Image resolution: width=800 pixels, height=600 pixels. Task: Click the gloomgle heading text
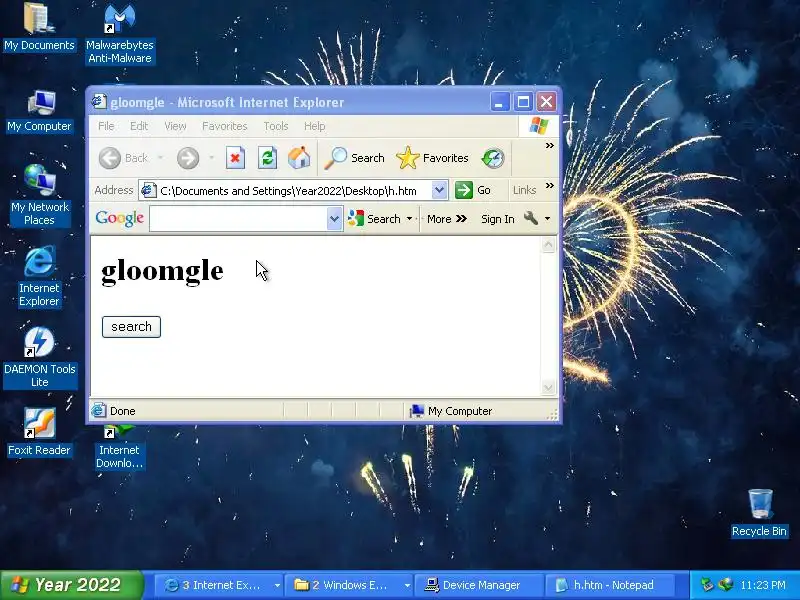pos(162,271)
